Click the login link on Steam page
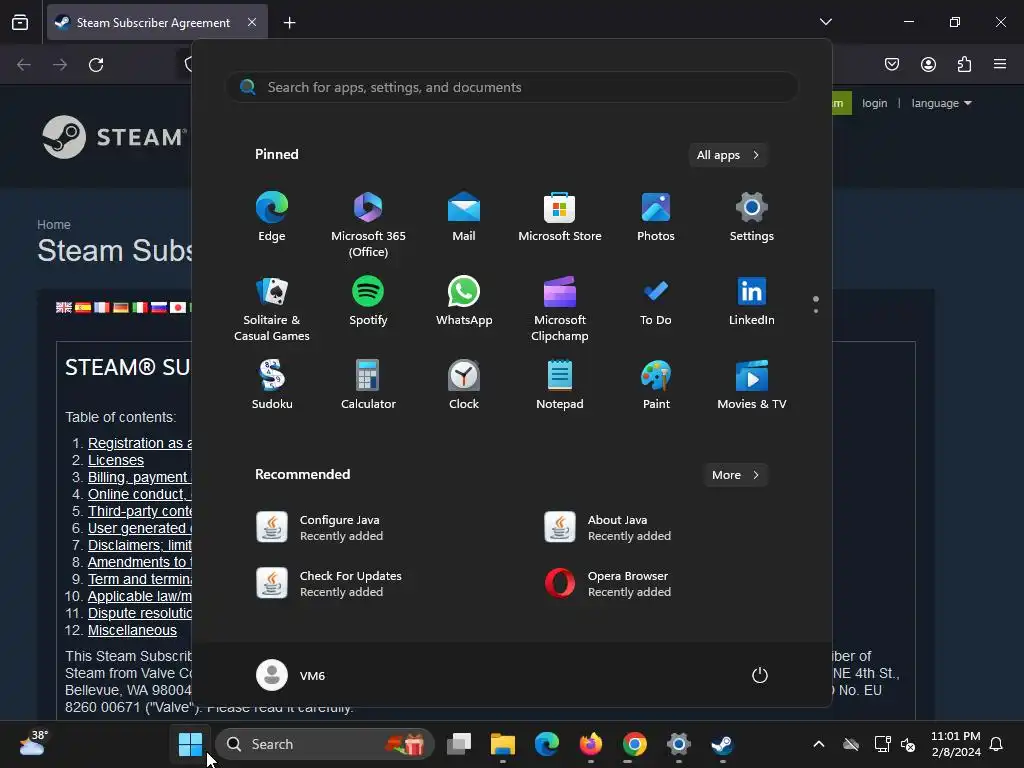Image resolution: width=1024 pixels, height=768 pixels. coord(874,103)
